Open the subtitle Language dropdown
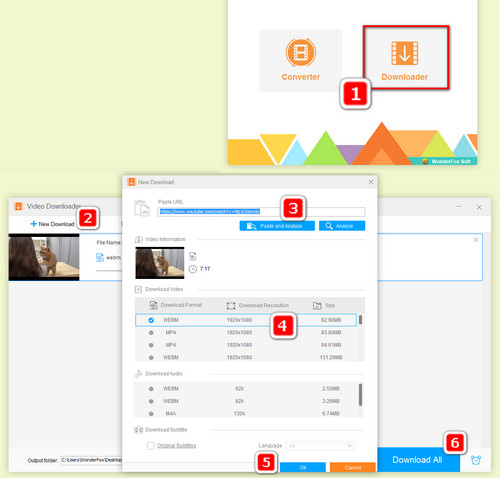 320,446
